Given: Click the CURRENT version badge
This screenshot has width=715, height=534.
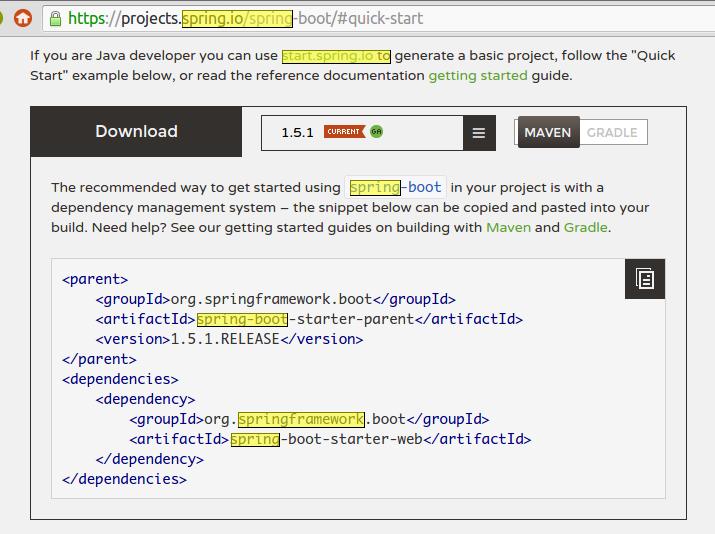Looking at the screenshot, I should click(x=345, y=132).
